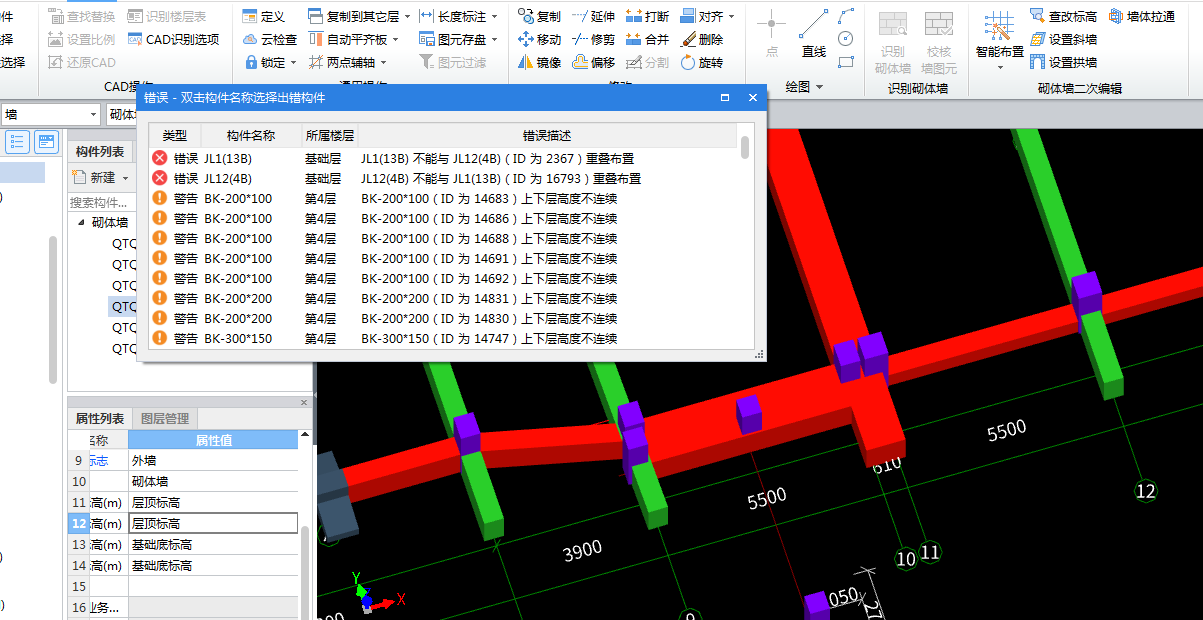
Task: Open the 构件列表 tab
Action: (x=100, y=151)
